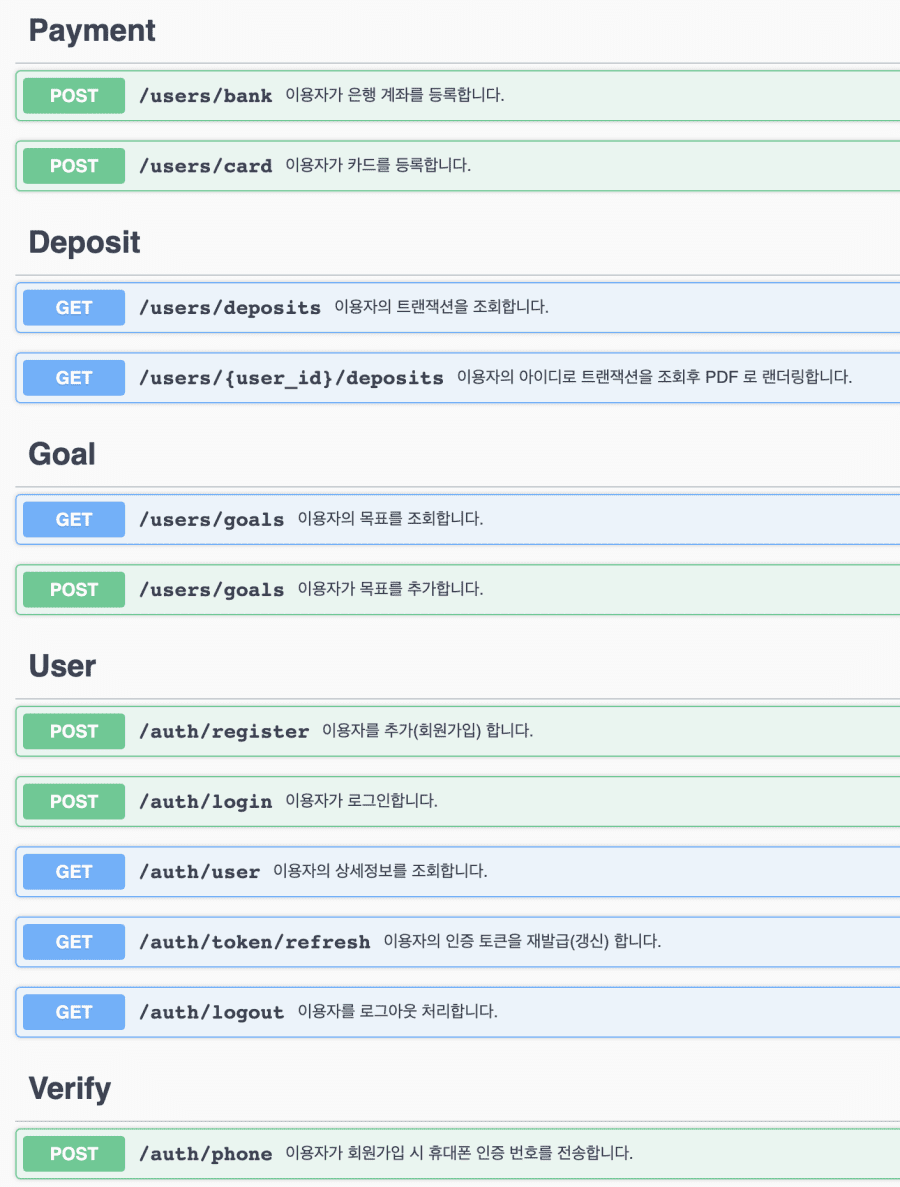Click GET badge for /users/deposits
The image size is (900, 1187).
(74, 307)
